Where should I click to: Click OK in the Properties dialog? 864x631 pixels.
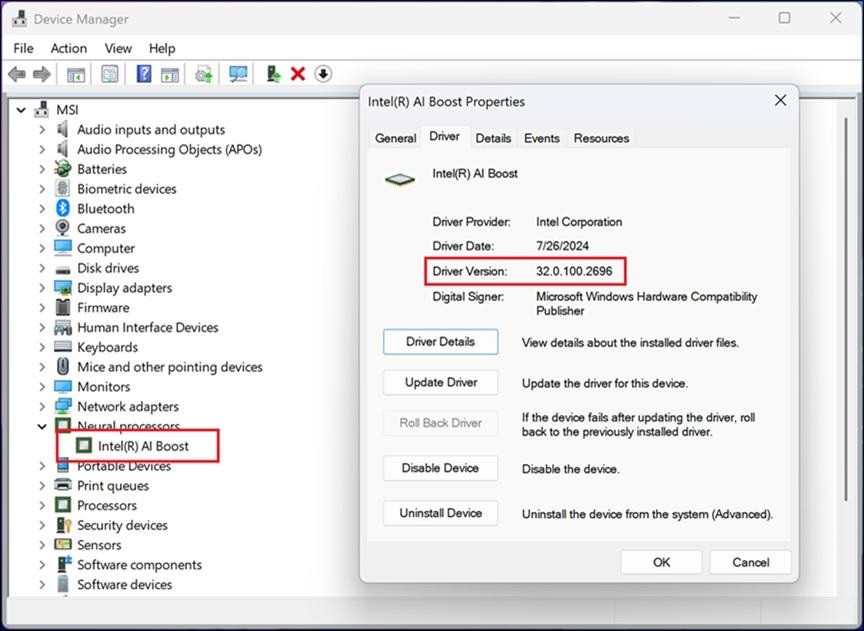tap(661, 562)
